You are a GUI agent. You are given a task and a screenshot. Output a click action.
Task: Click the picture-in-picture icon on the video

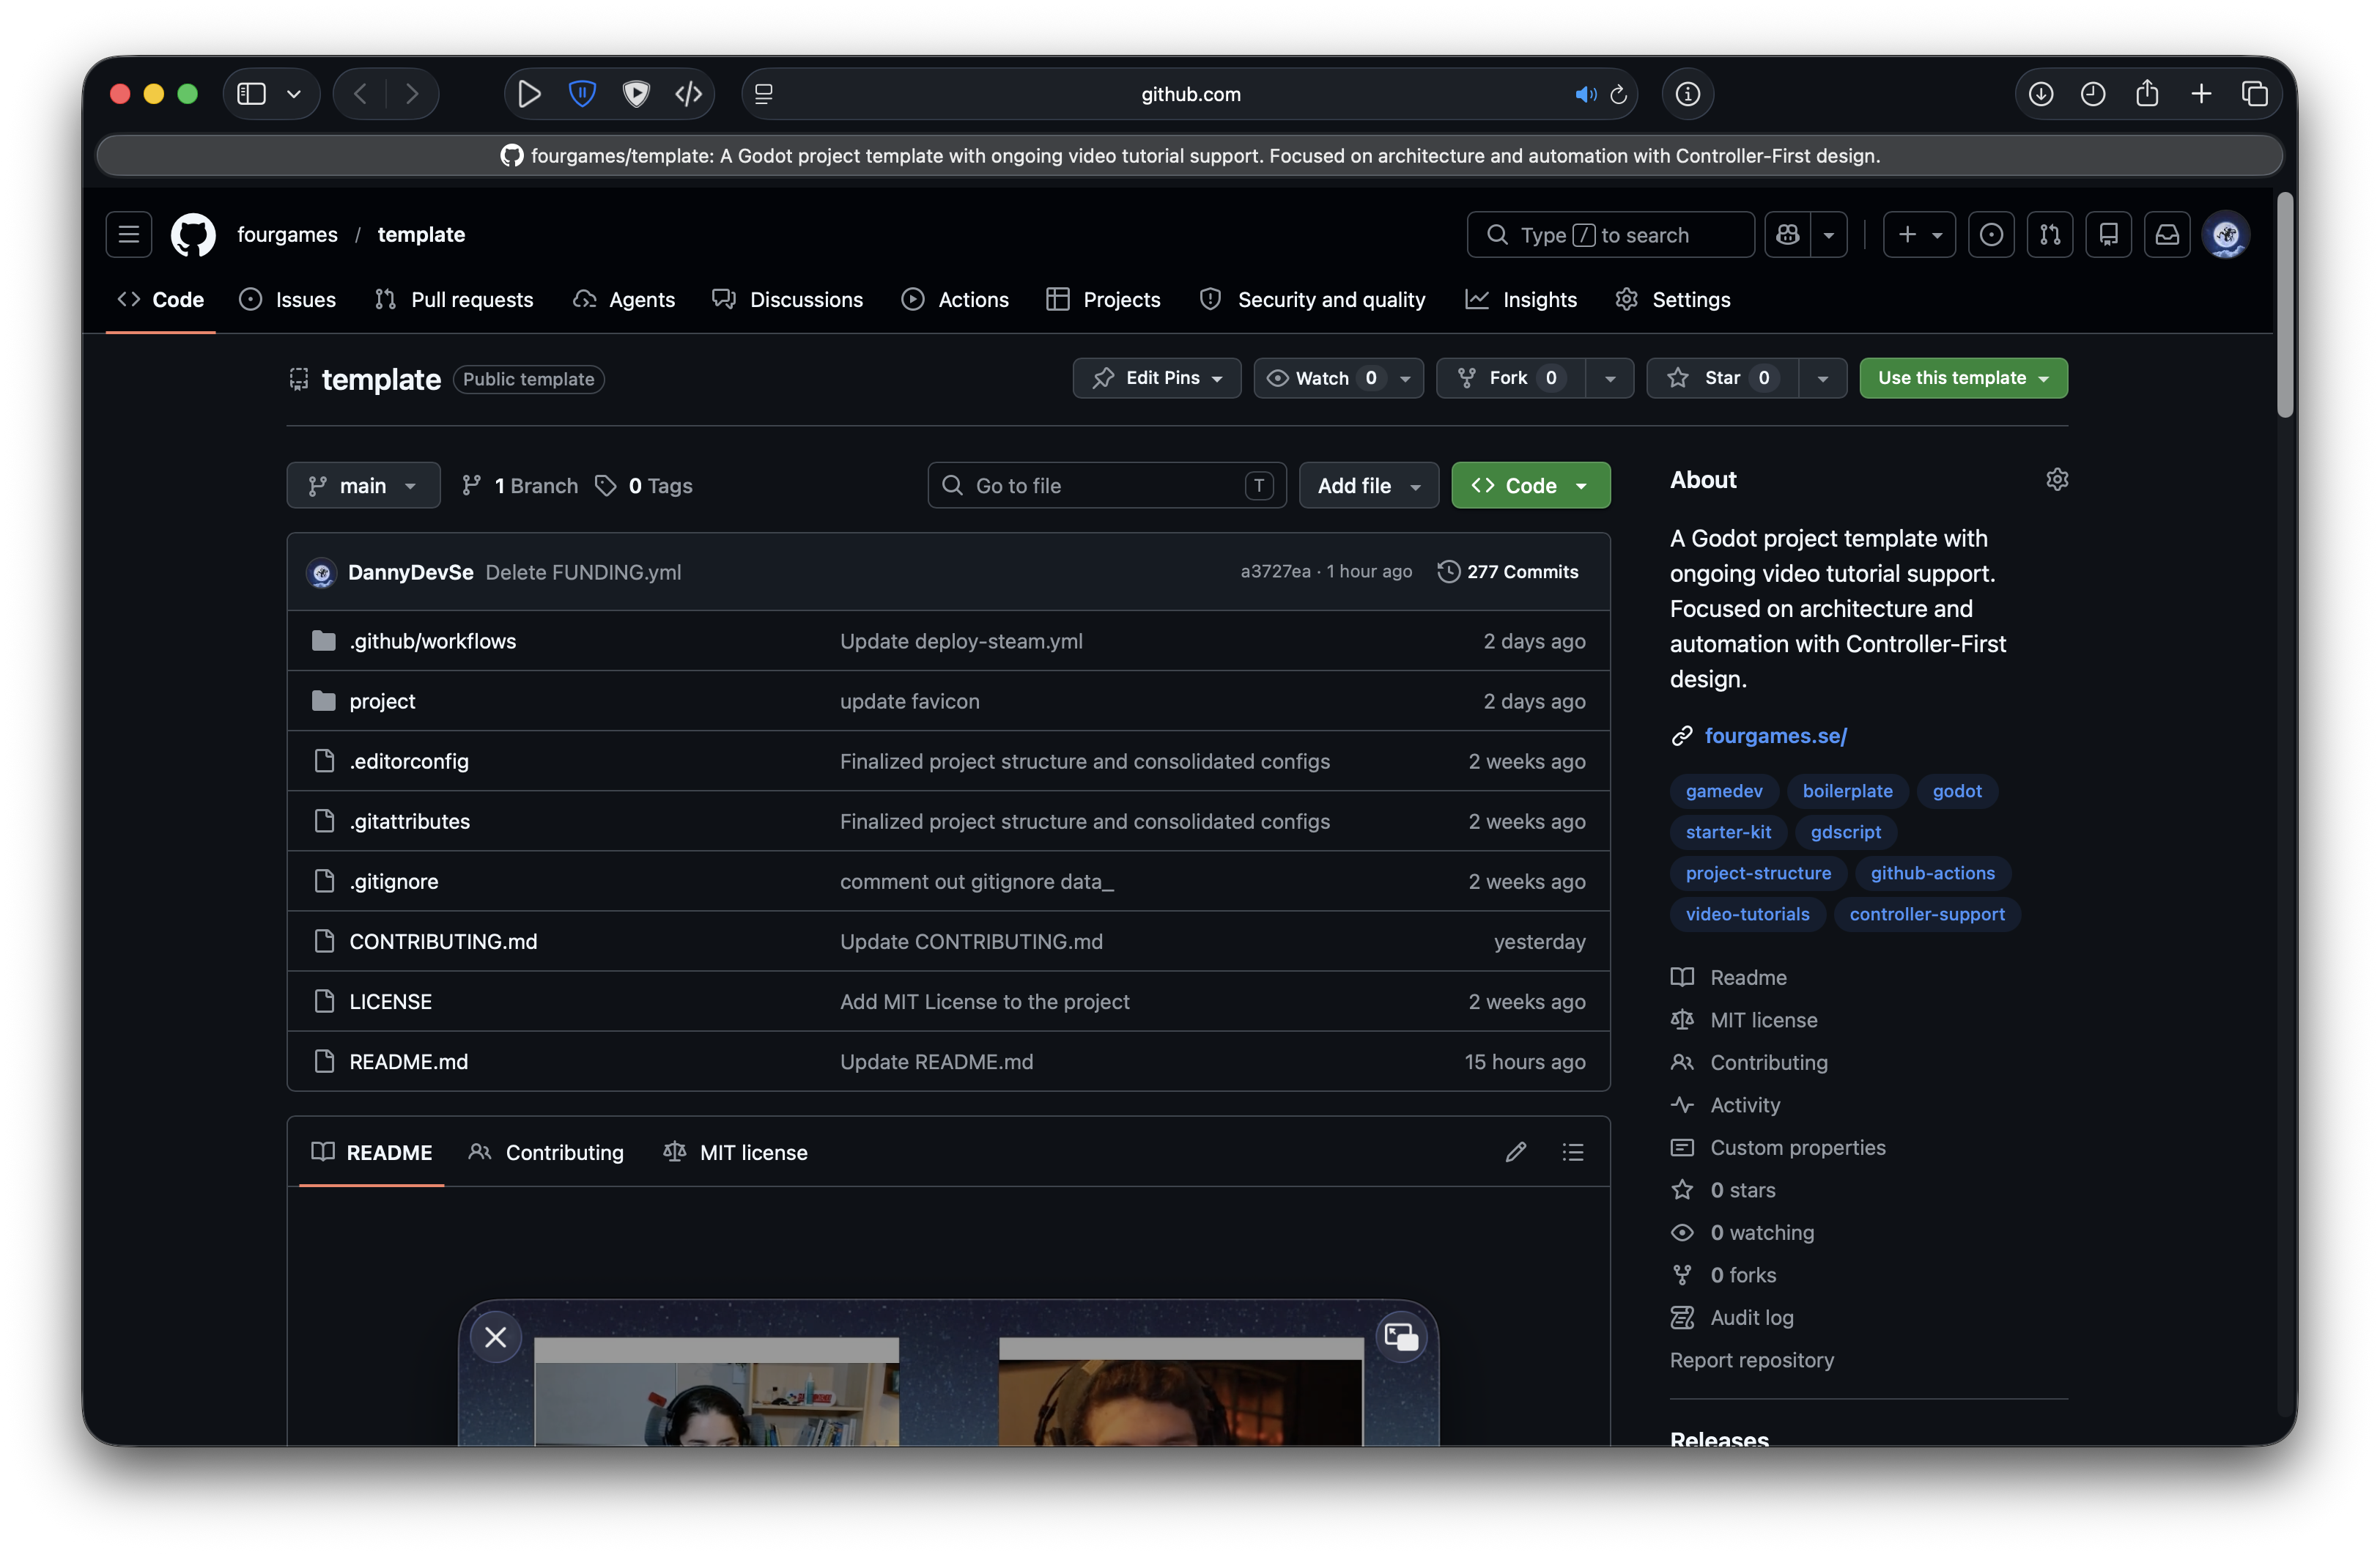tap(1401, 1337)
